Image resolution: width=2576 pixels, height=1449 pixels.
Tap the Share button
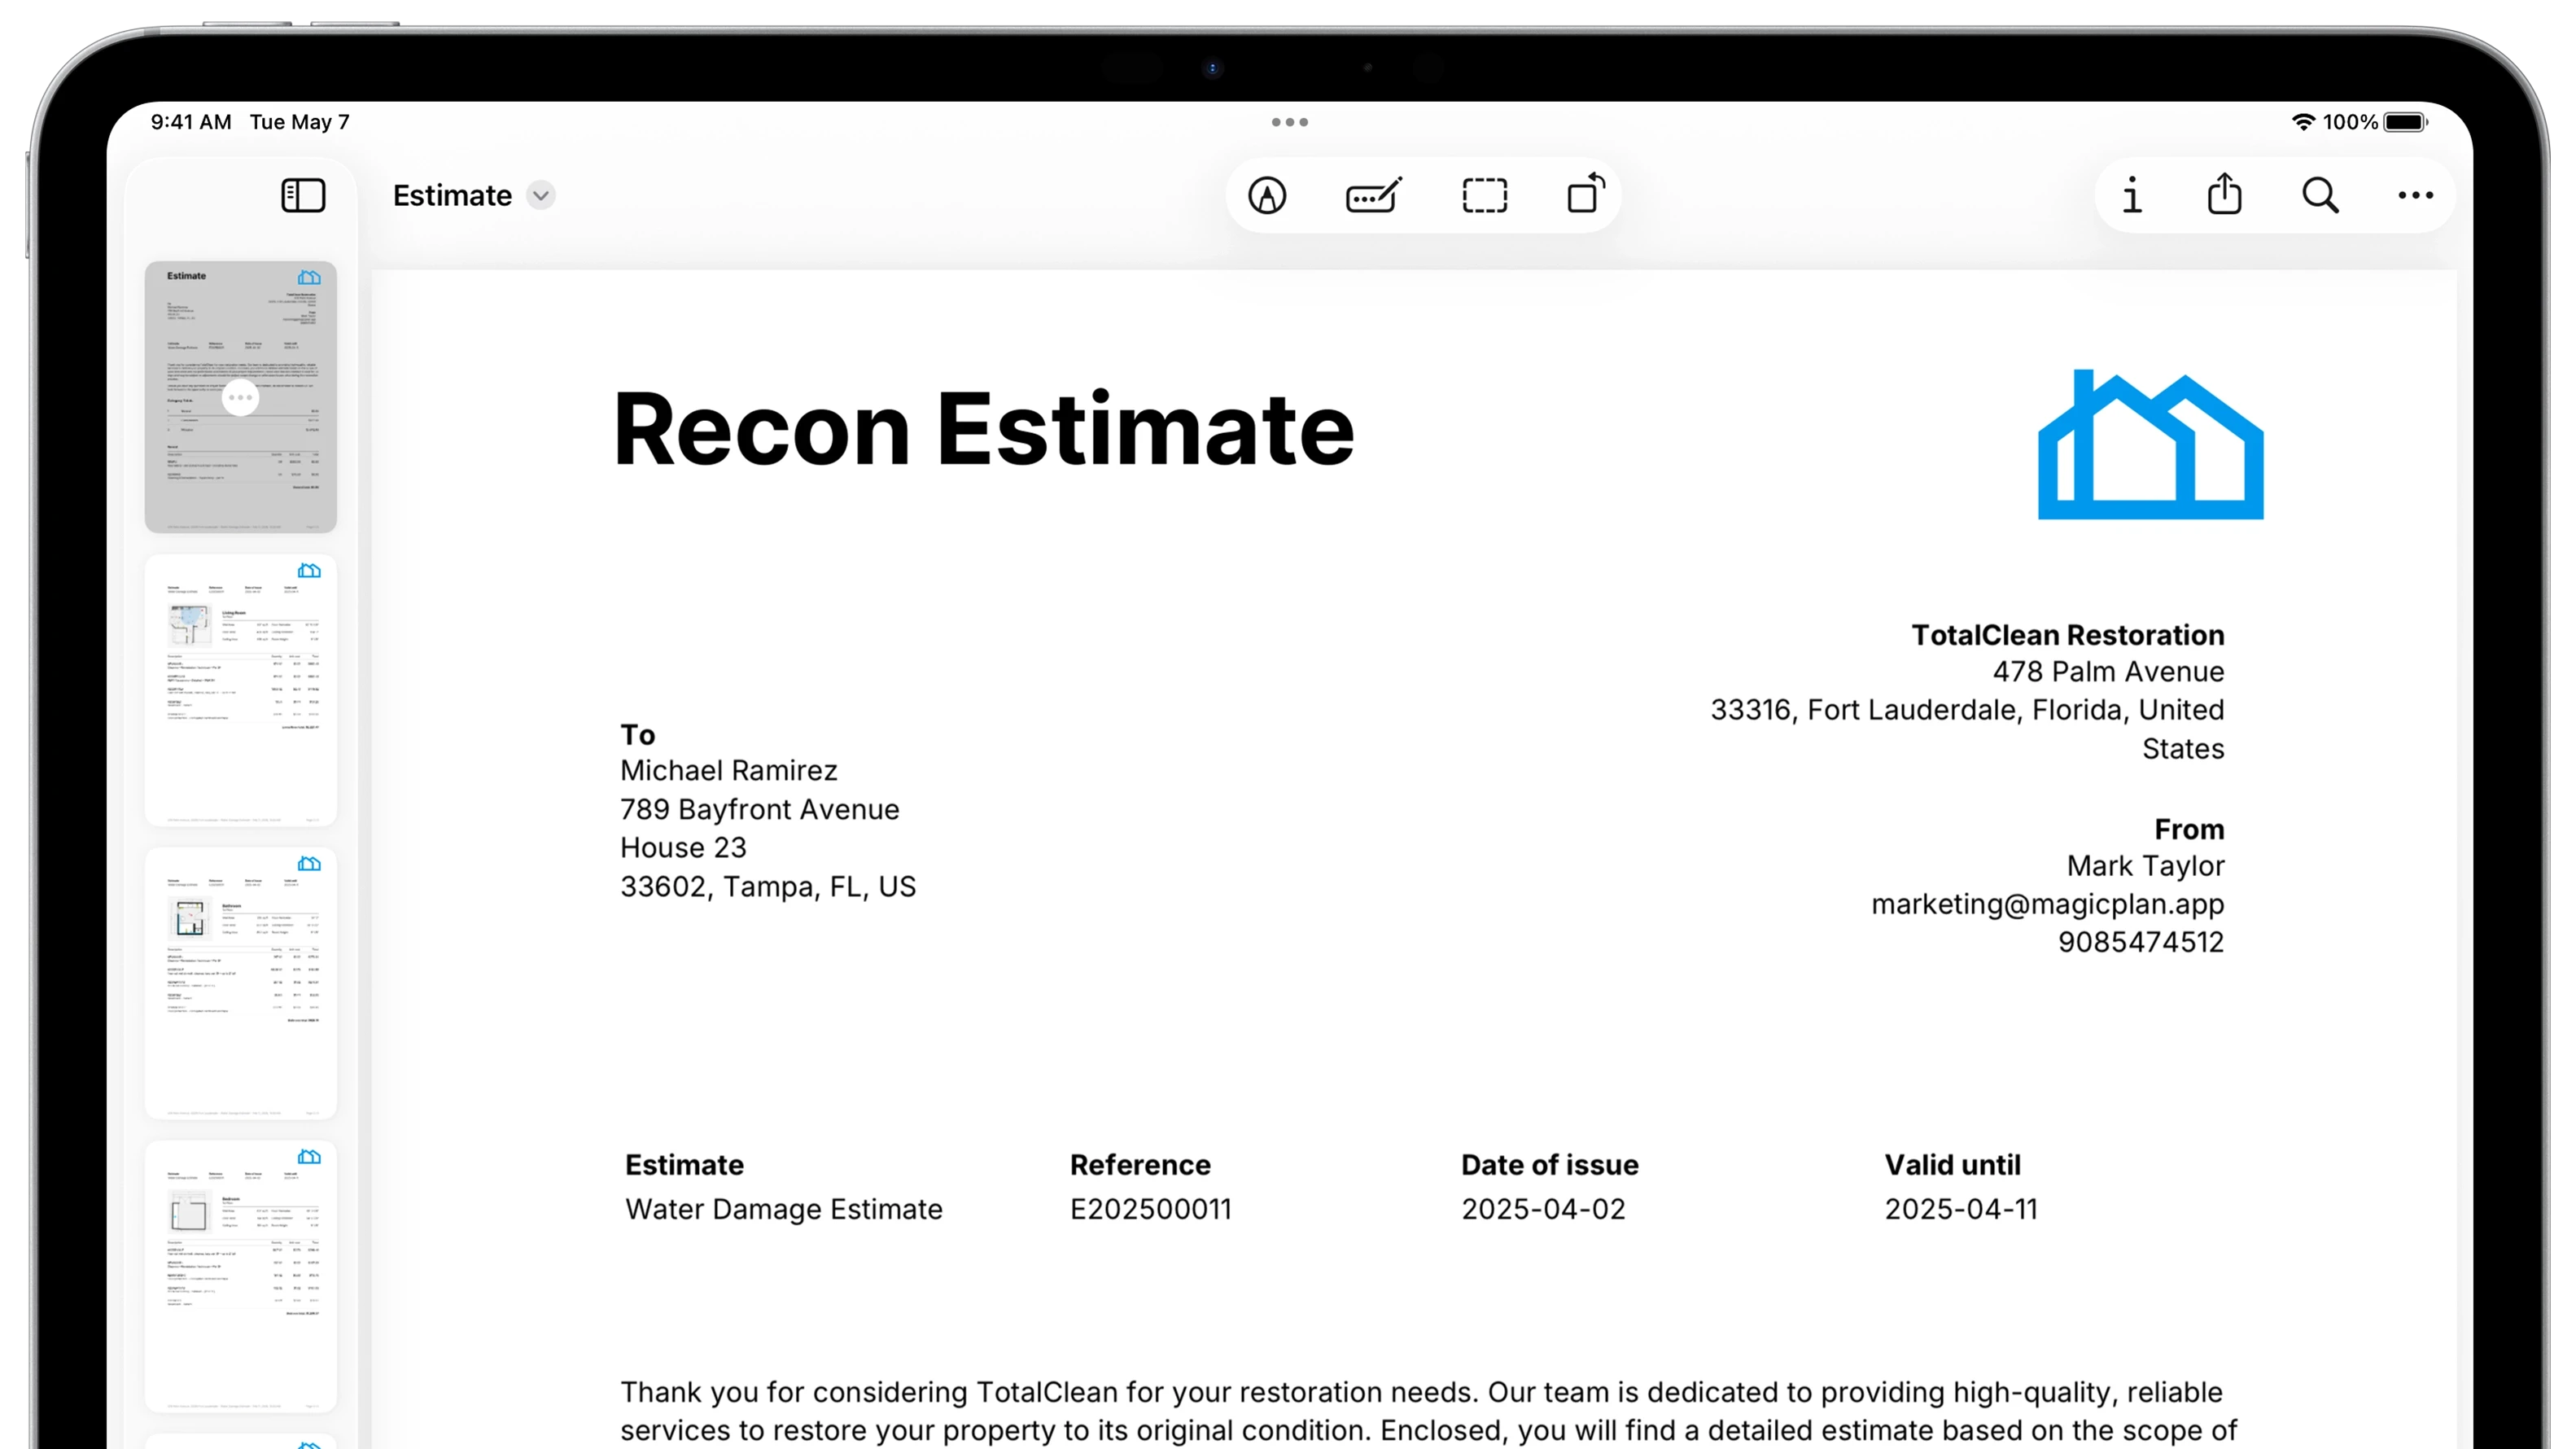pos(2224,194)
